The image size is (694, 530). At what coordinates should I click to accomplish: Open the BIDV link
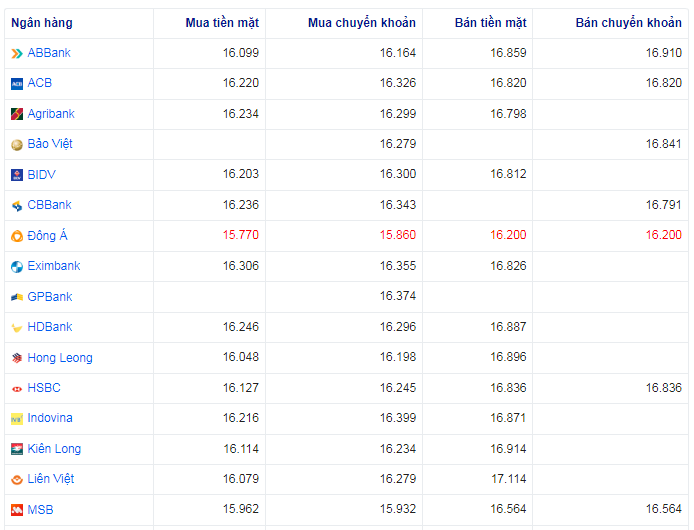42,174
